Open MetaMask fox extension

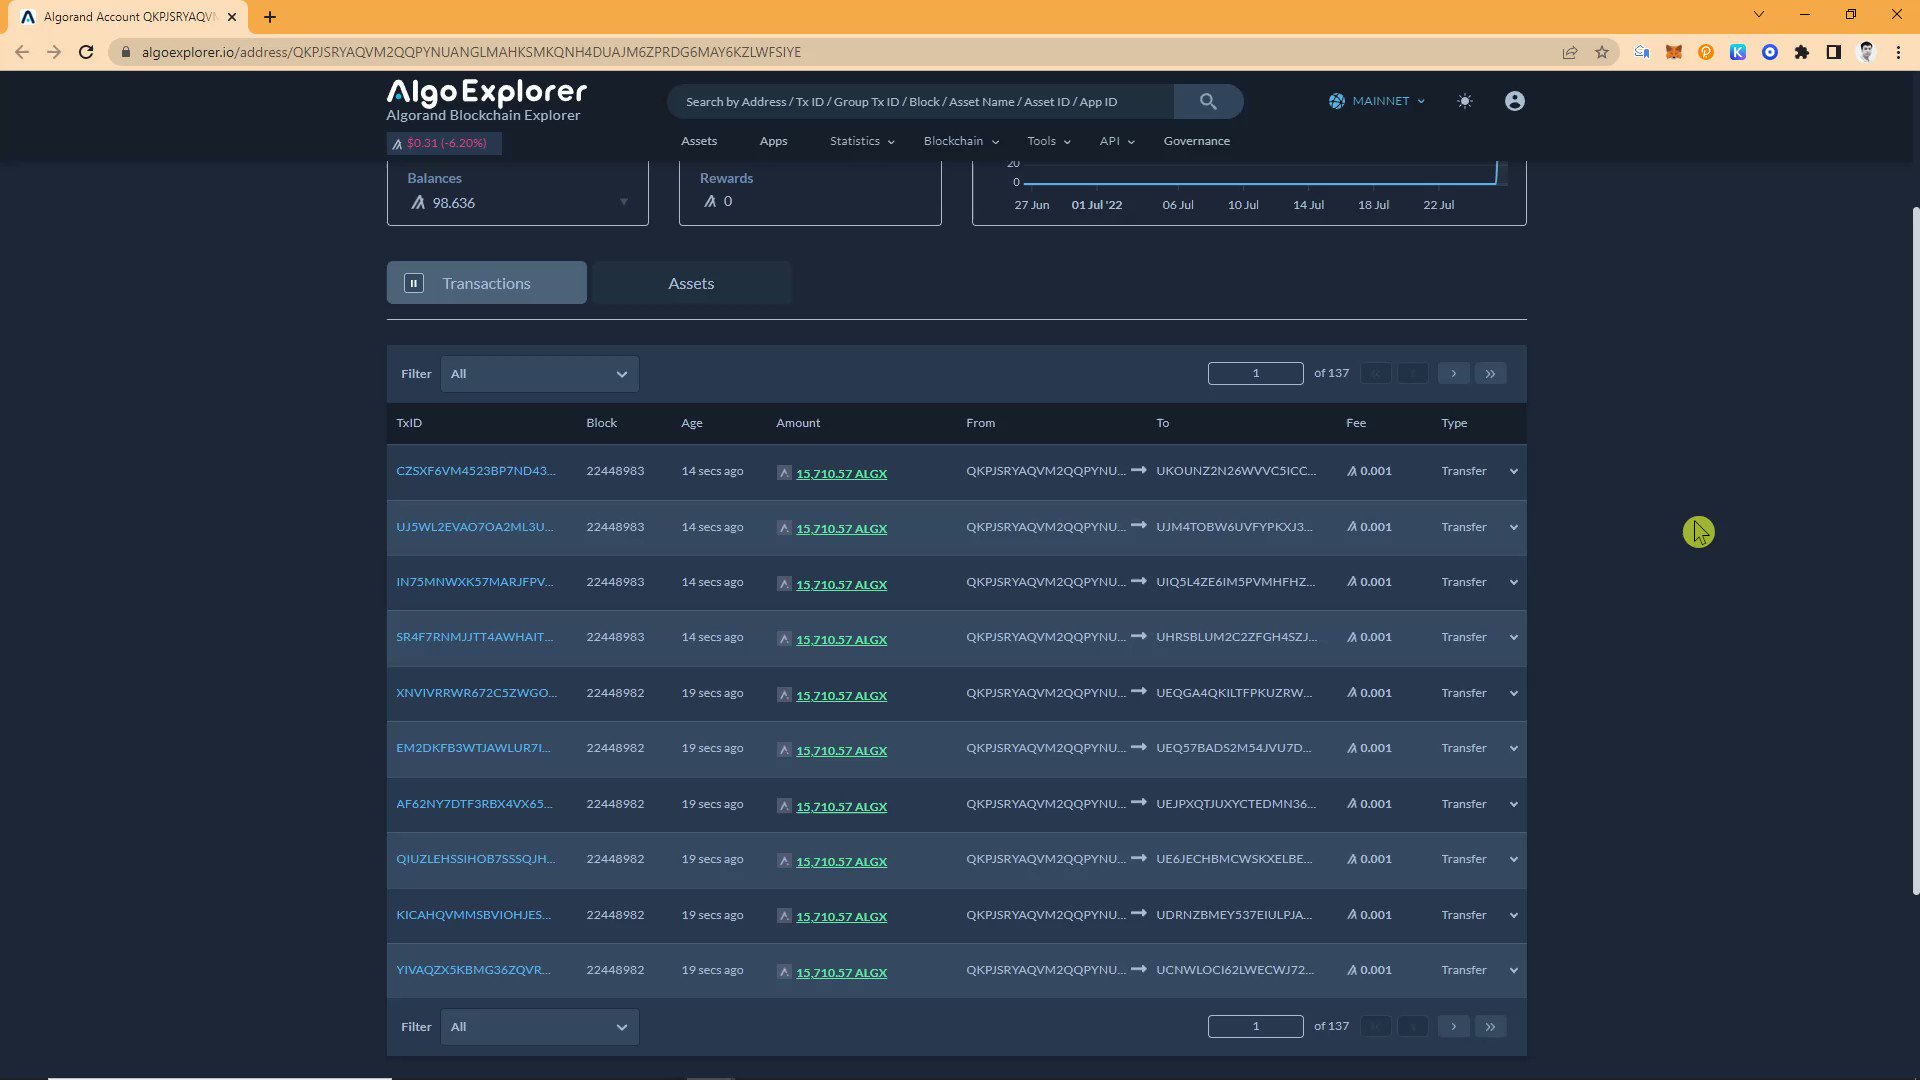(1673, 52)
